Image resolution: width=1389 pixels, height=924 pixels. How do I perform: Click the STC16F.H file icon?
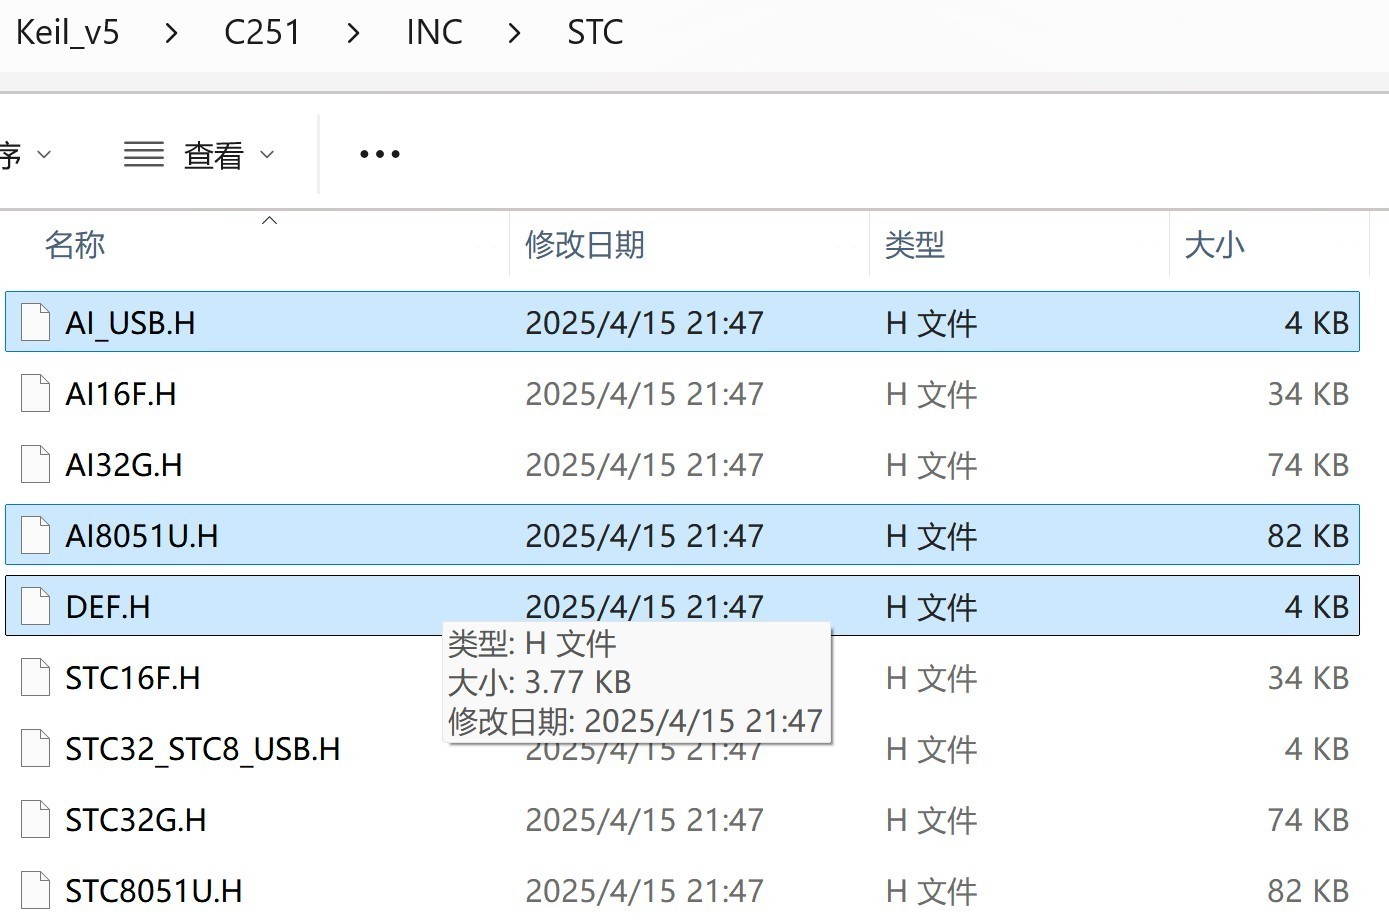[x=36, y=678]
